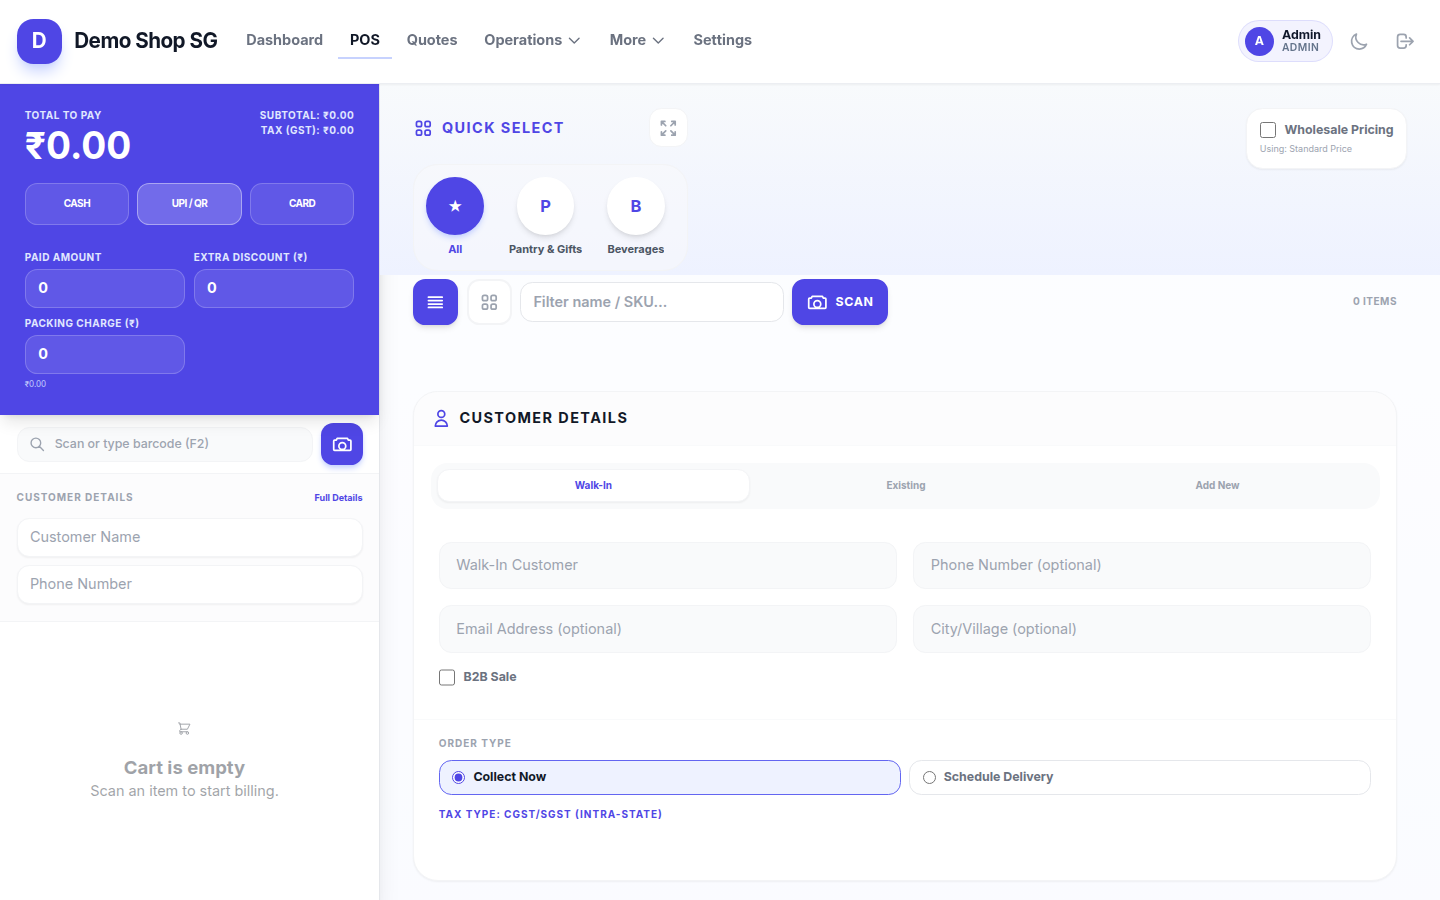Toggle dark mode moon icon
This screenshot has height=900, width=1440.
pos(1359,41)
